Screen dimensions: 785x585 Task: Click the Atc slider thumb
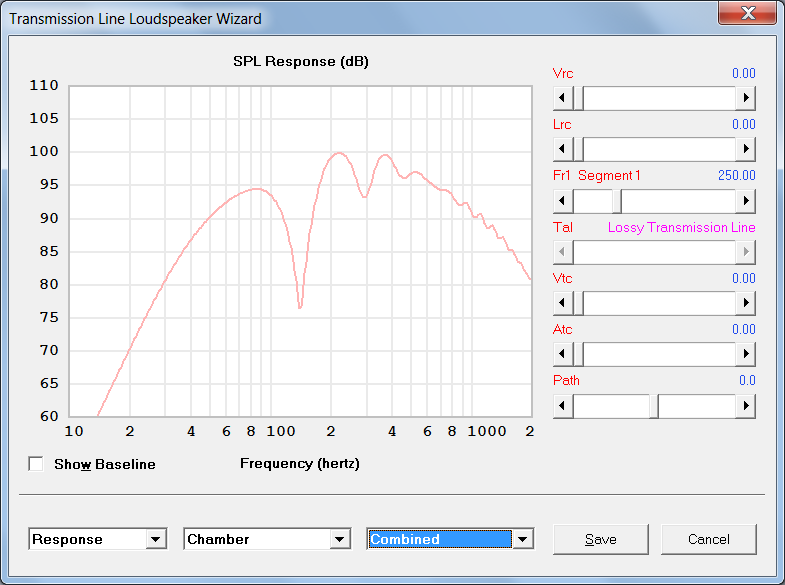(x=578, y=354)
